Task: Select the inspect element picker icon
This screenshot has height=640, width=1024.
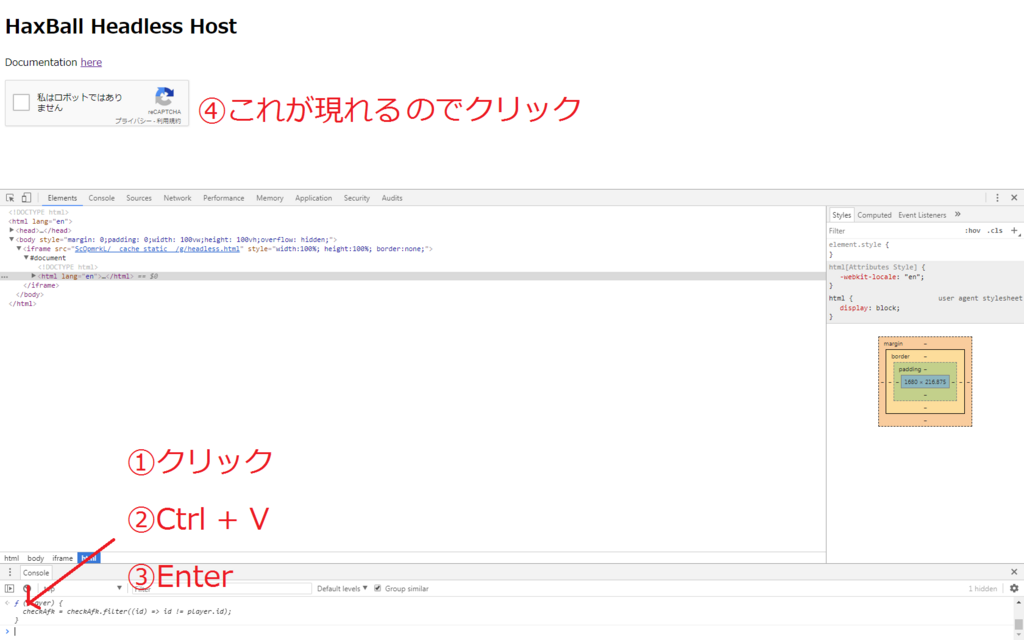Action: pyautogui.click(x=10, y=198)
